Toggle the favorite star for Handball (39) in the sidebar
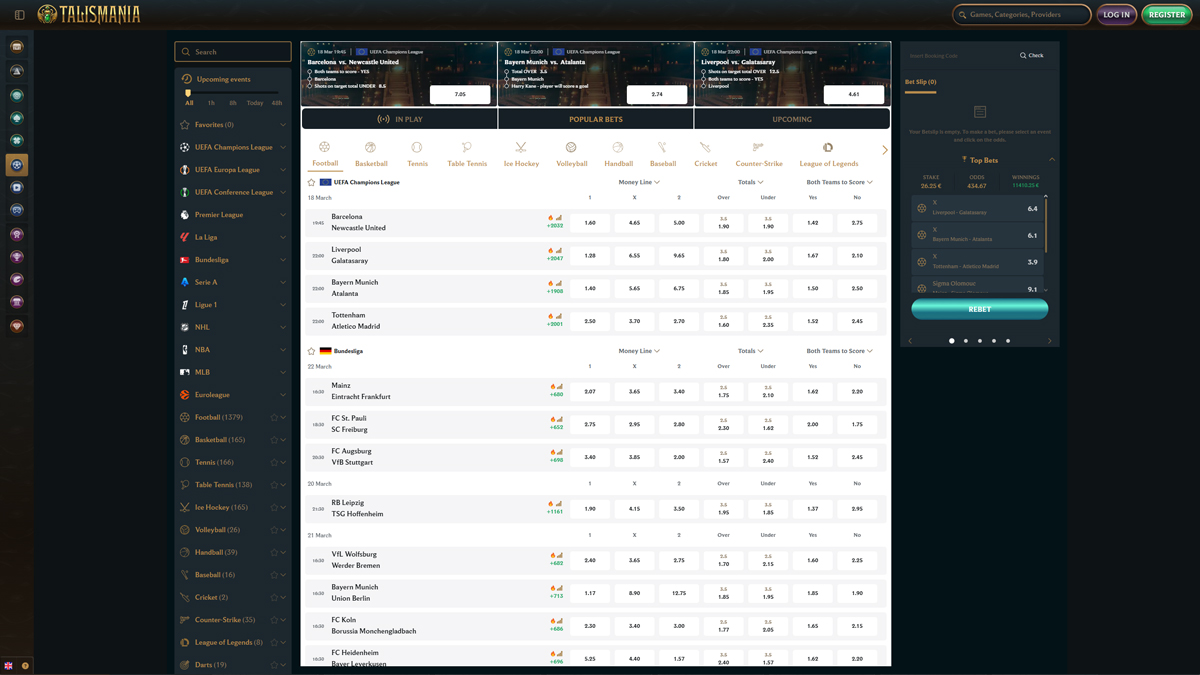 tap(274, 552)
